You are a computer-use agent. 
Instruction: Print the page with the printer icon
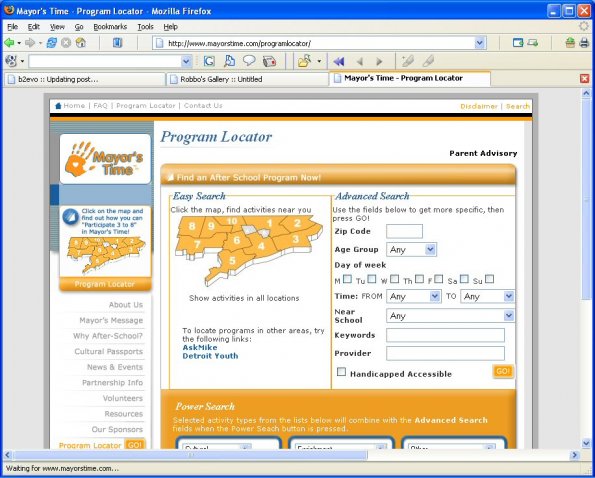coord(584,43)
